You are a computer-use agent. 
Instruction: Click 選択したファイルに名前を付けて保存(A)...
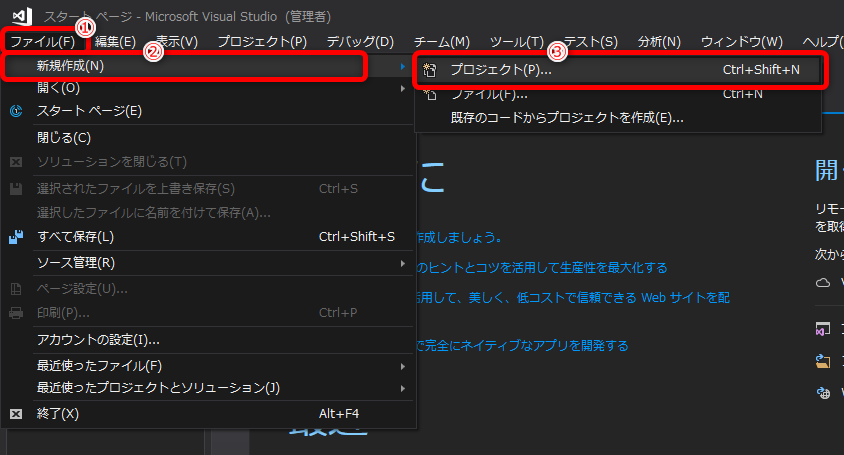pos(209,213)
